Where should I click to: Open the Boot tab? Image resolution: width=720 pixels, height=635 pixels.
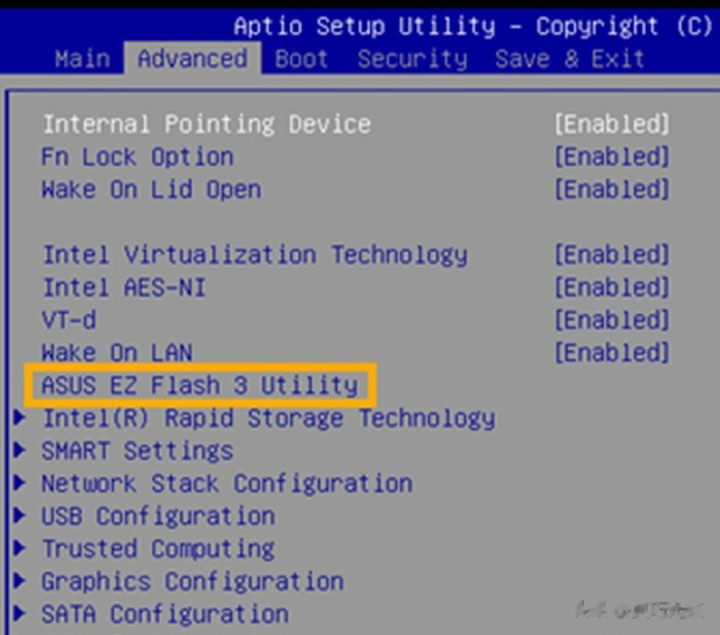301,59
